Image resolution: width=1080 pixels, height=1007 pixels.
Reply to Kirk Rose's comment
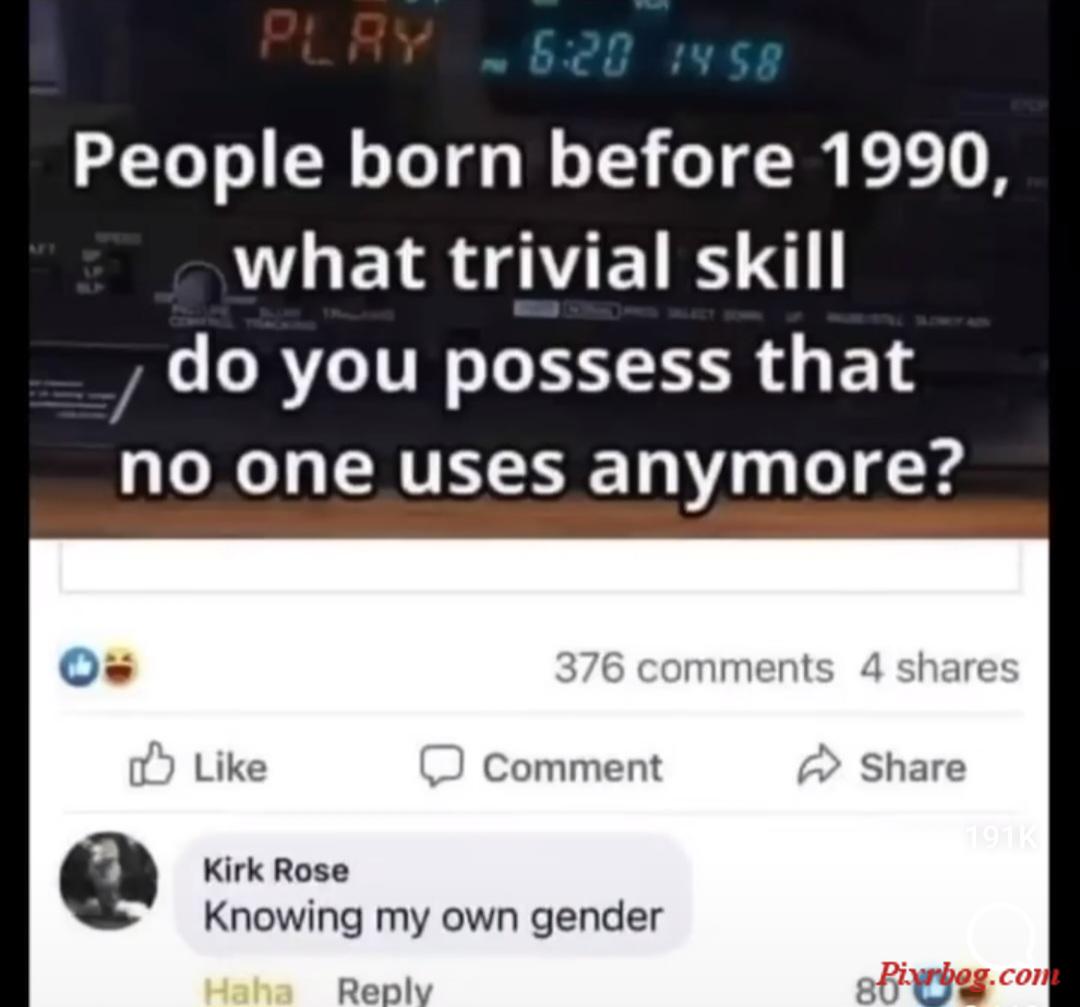pyautogui.click(x=384, y=991)
